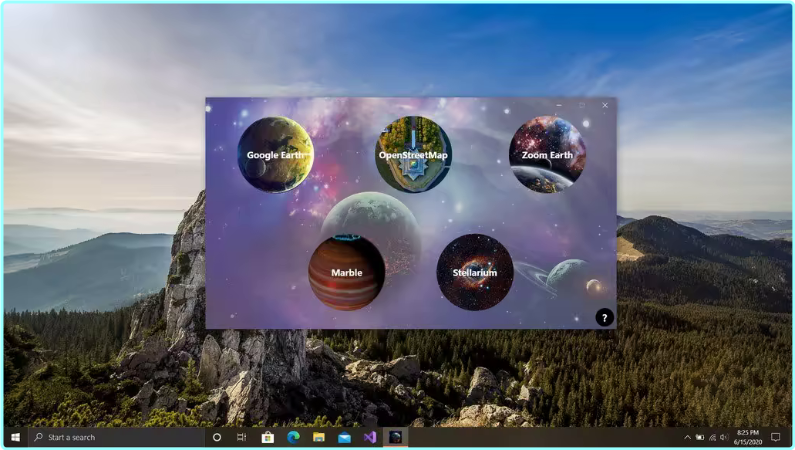Open Stellarium from the launcher
The image size is (795, 450).
coord(475,272)
